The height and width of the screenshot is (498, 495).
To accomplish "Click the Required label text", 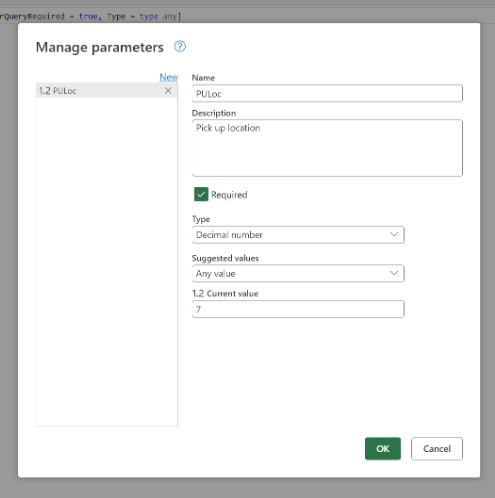I will [229, 195].
